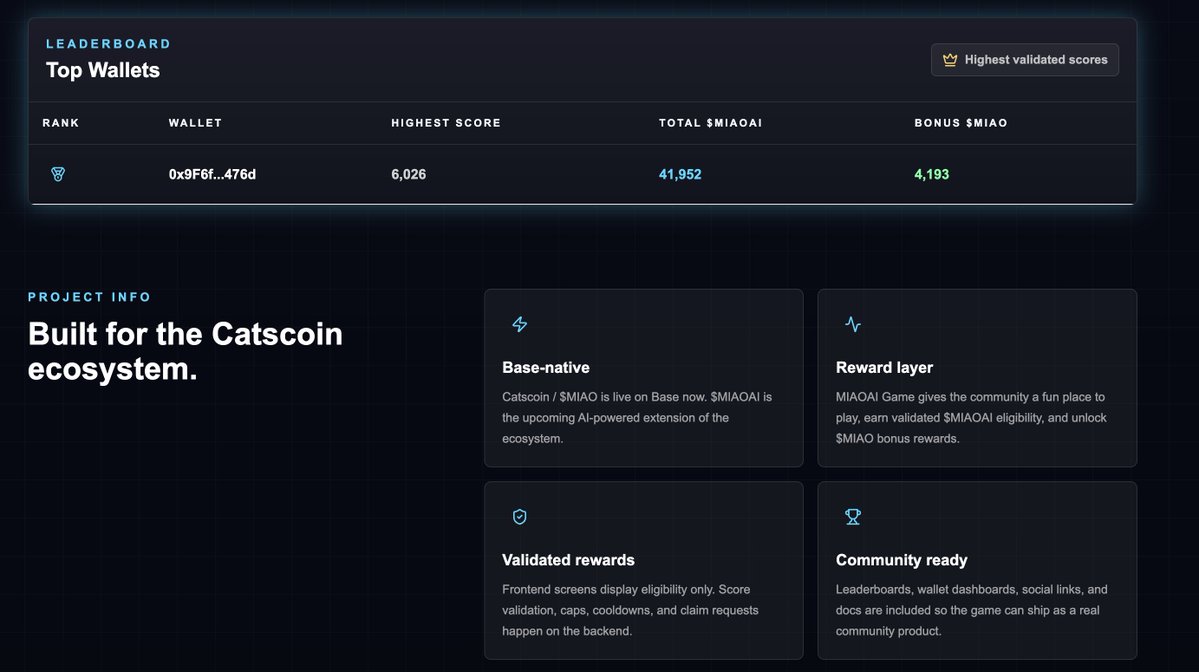Click the LEADERBOARD section label
The height and width of the screenshot is (672, 1199).
click(x=109, y=44)
